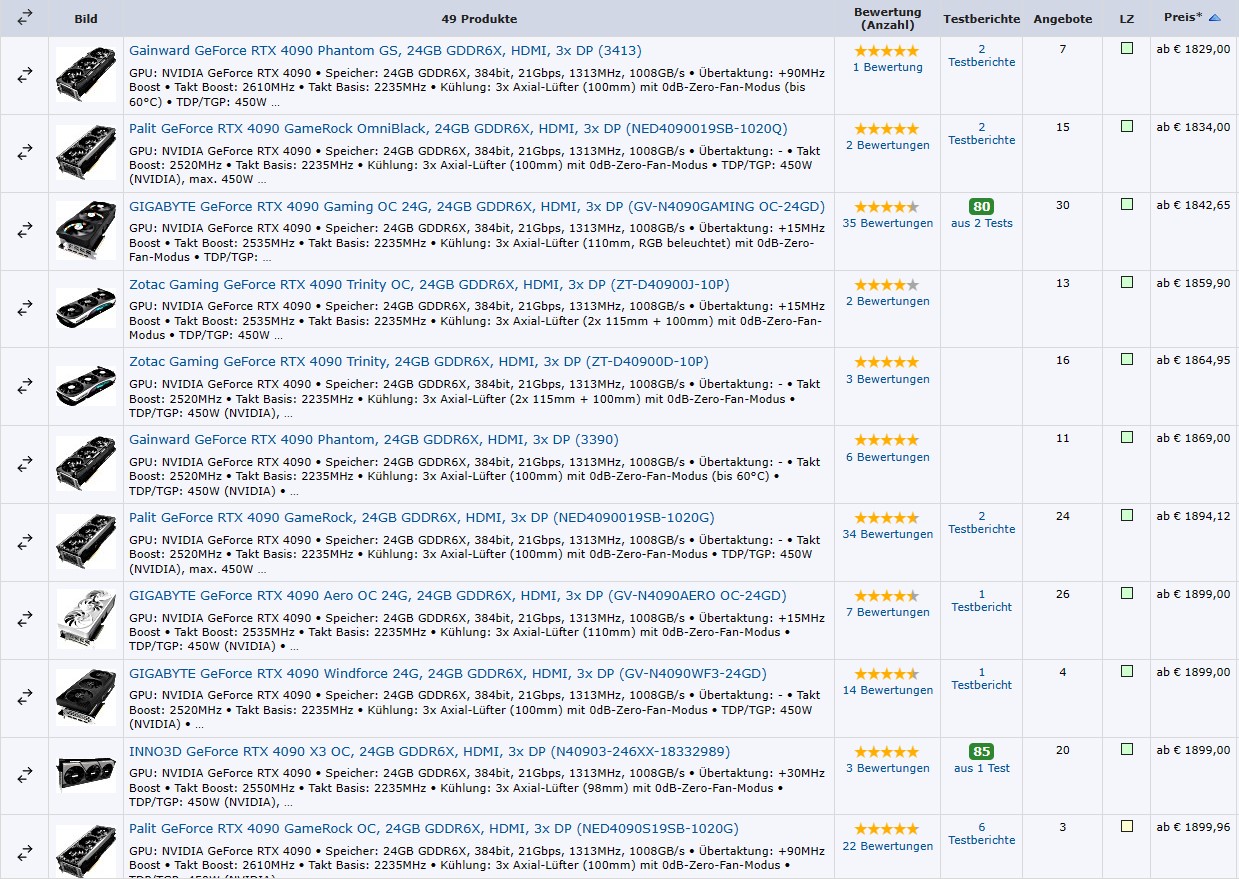This screenshot has height=879, width=1239.
Task: Click green 80 test score badge
Action: pyautogui.click(x=982, y=207)
